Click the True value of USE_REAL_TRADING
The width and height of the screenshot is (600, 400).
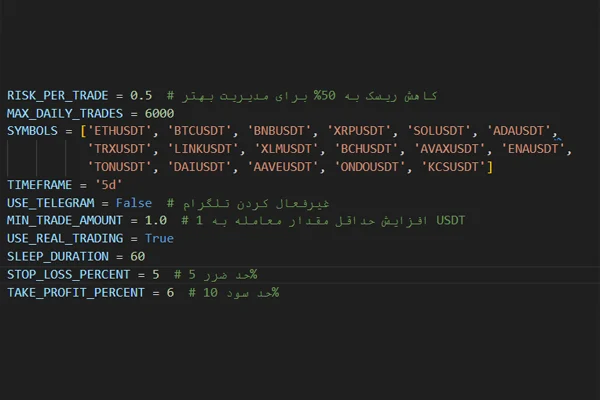pyautogui.click(x=158, y=239)
